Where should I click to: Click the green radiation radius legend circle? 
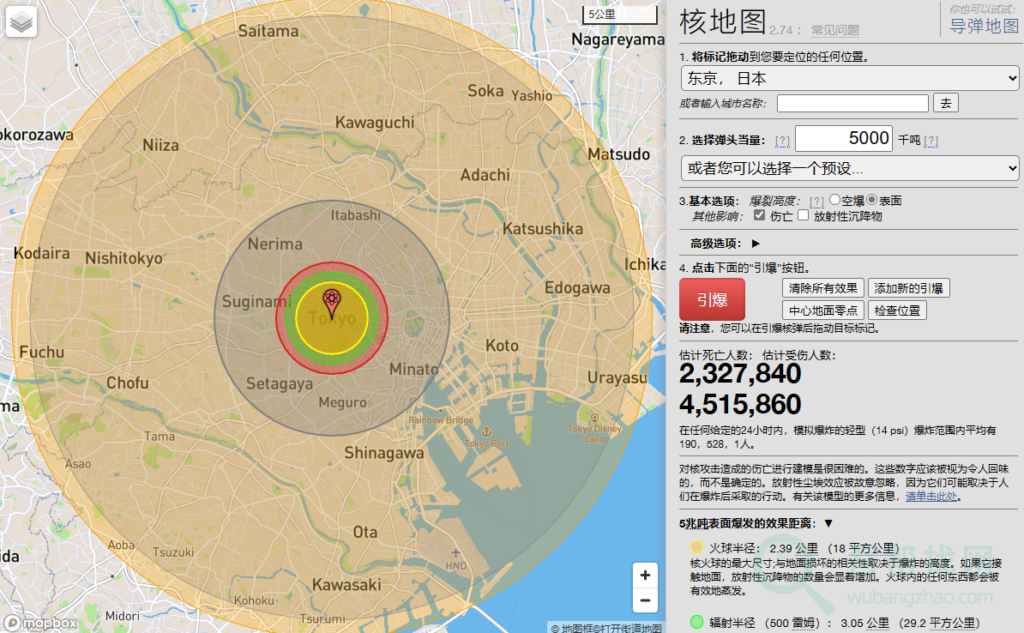(x=696, y=622)
